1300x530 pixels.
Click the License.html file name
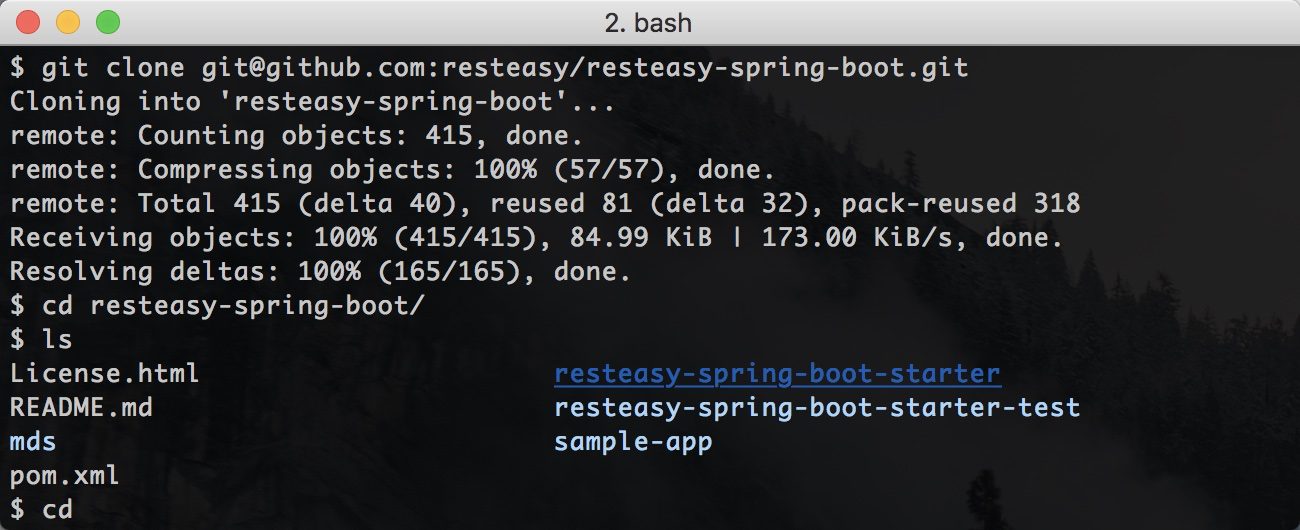pyautogui.click(x=104, y=374)
